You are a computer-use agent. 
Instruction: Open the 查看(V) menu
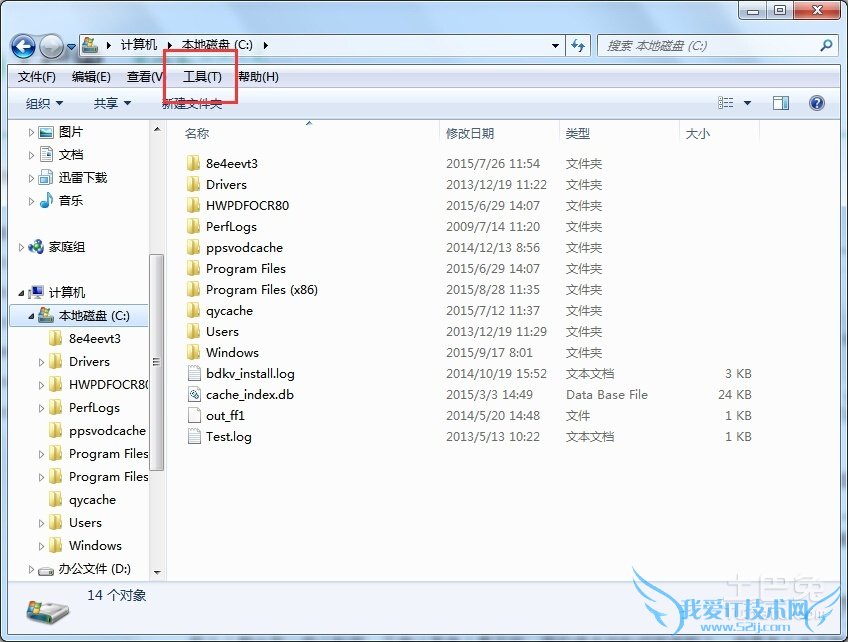click(144, 77)
